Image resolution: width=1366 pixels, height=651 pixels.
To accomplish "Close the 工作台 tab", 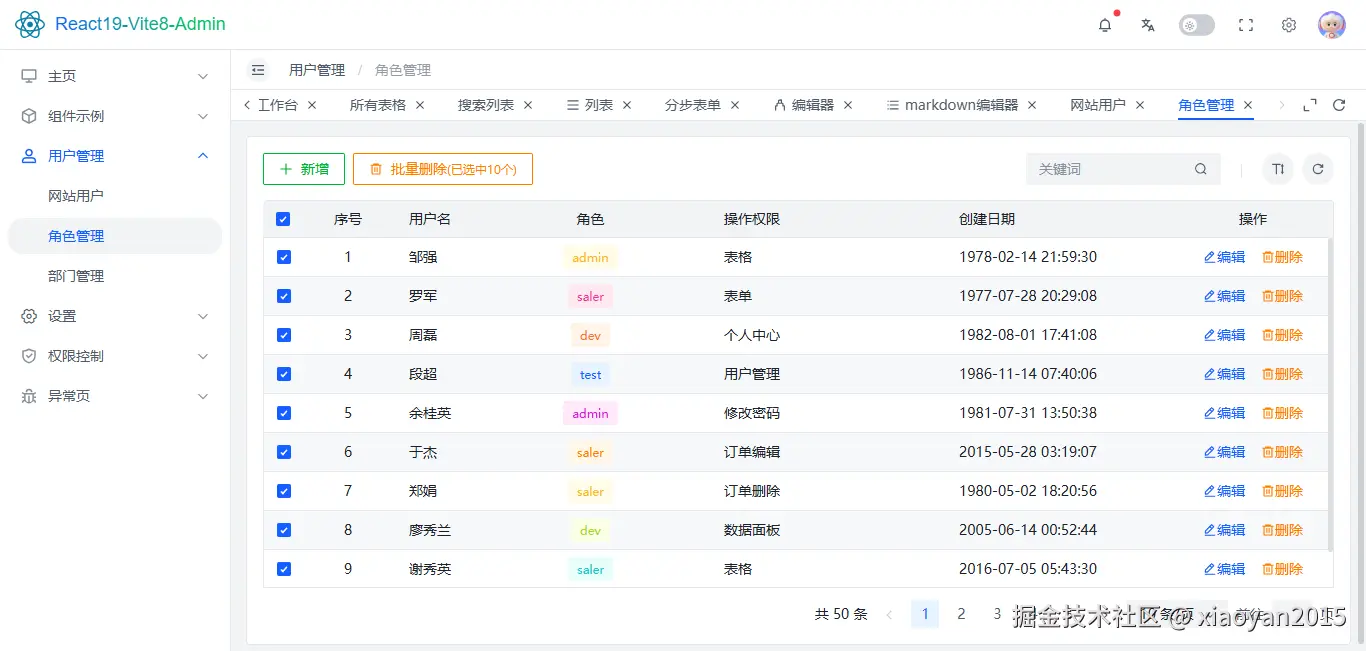I will [312, 105].
